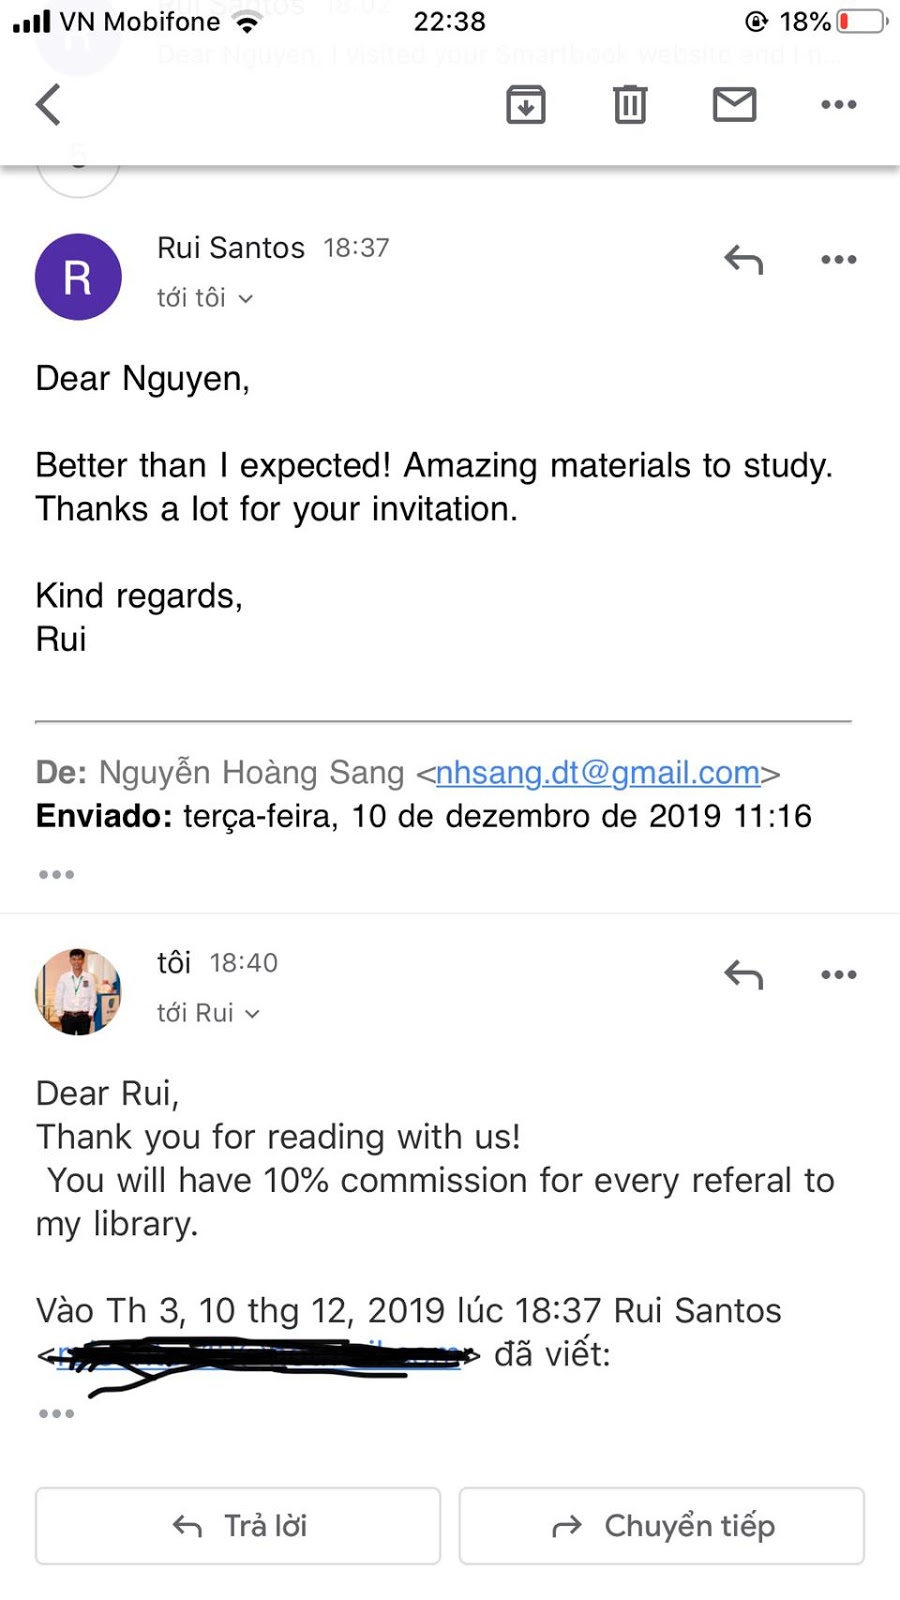Tap battery indicator in status bar
This screenshot has width=900, height=1600.
pyautogui.click(x=862, y=21)
